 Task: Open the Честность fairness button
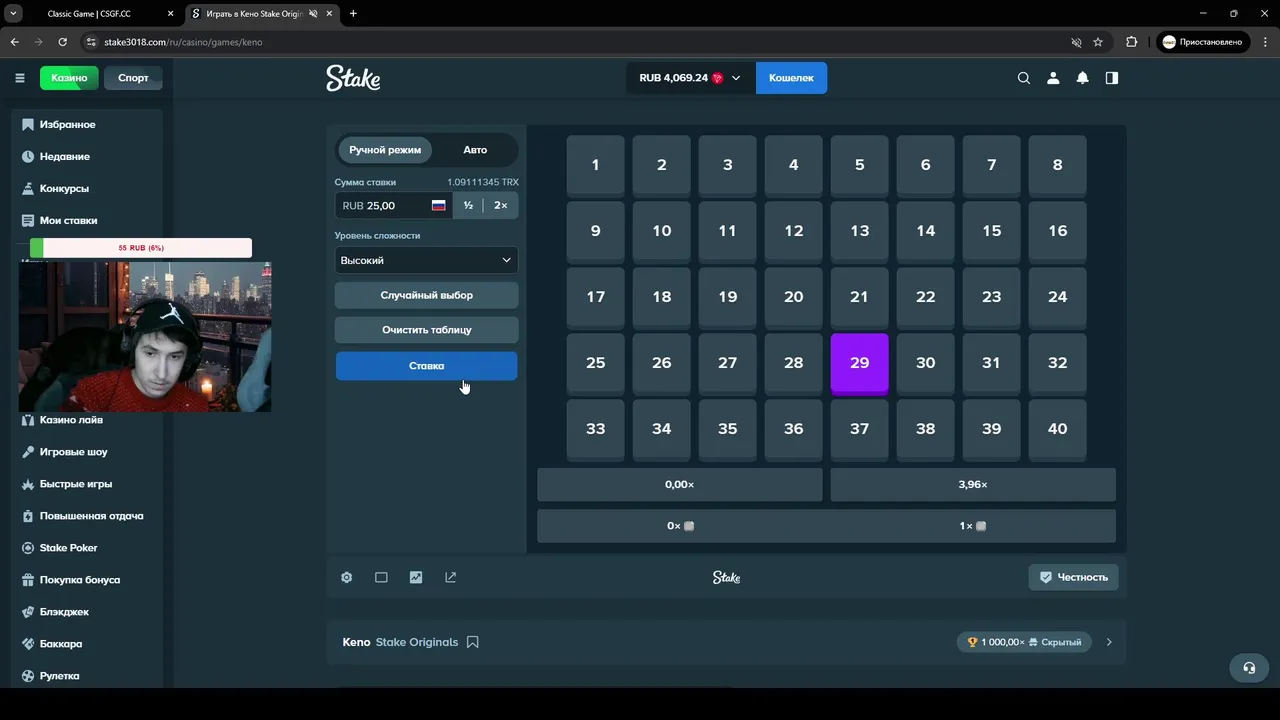tap(1073, 577)
